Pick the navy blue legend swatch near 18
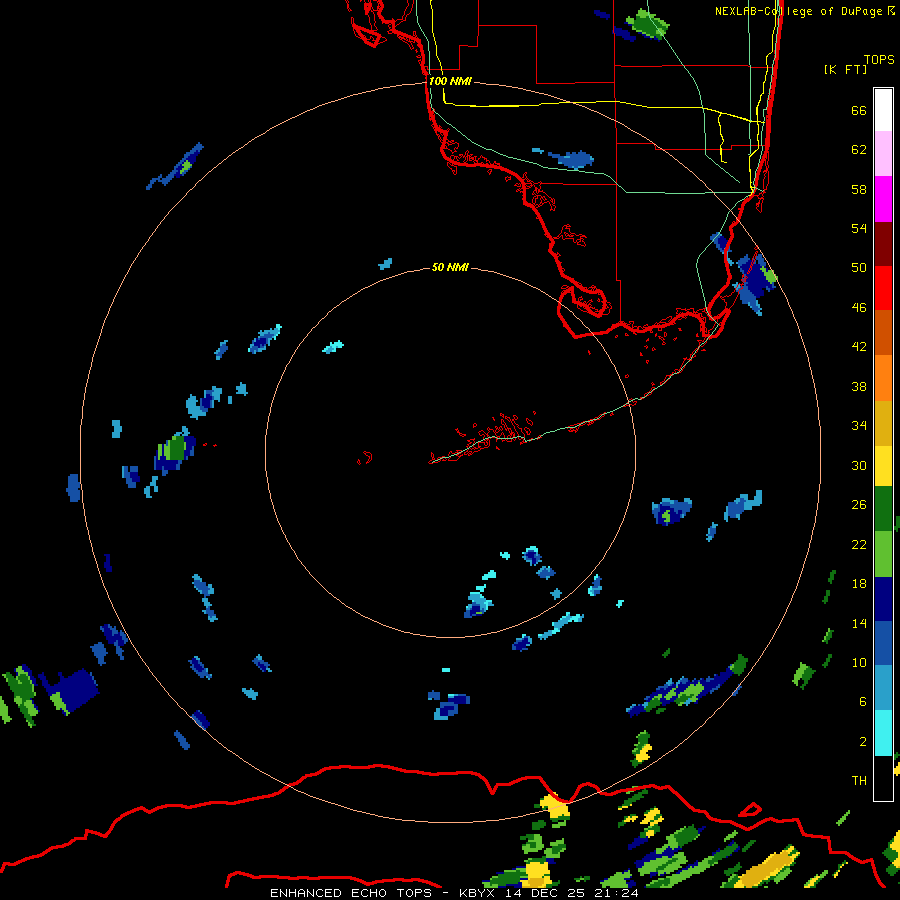The height and width of the screenshot is (900, 900). (x=883, y=599)
